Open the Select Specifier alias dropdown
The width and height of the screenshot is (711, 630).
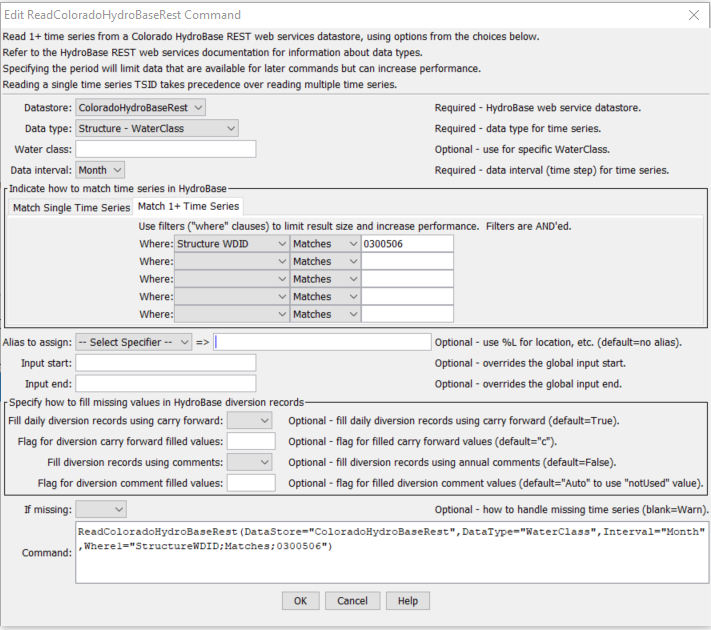tap(133, 342)
